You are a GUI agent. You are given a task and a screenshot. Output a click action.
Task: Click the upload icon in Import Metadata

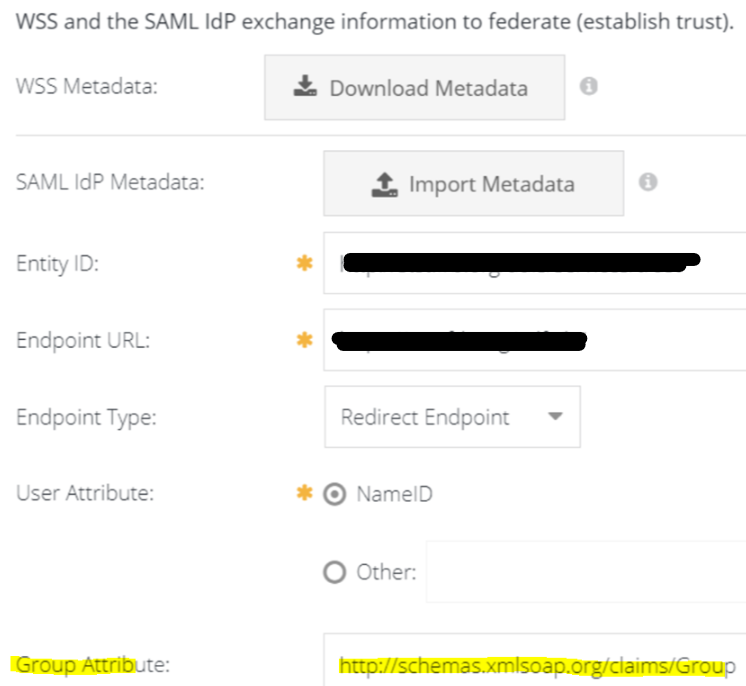tap(384, 184)
